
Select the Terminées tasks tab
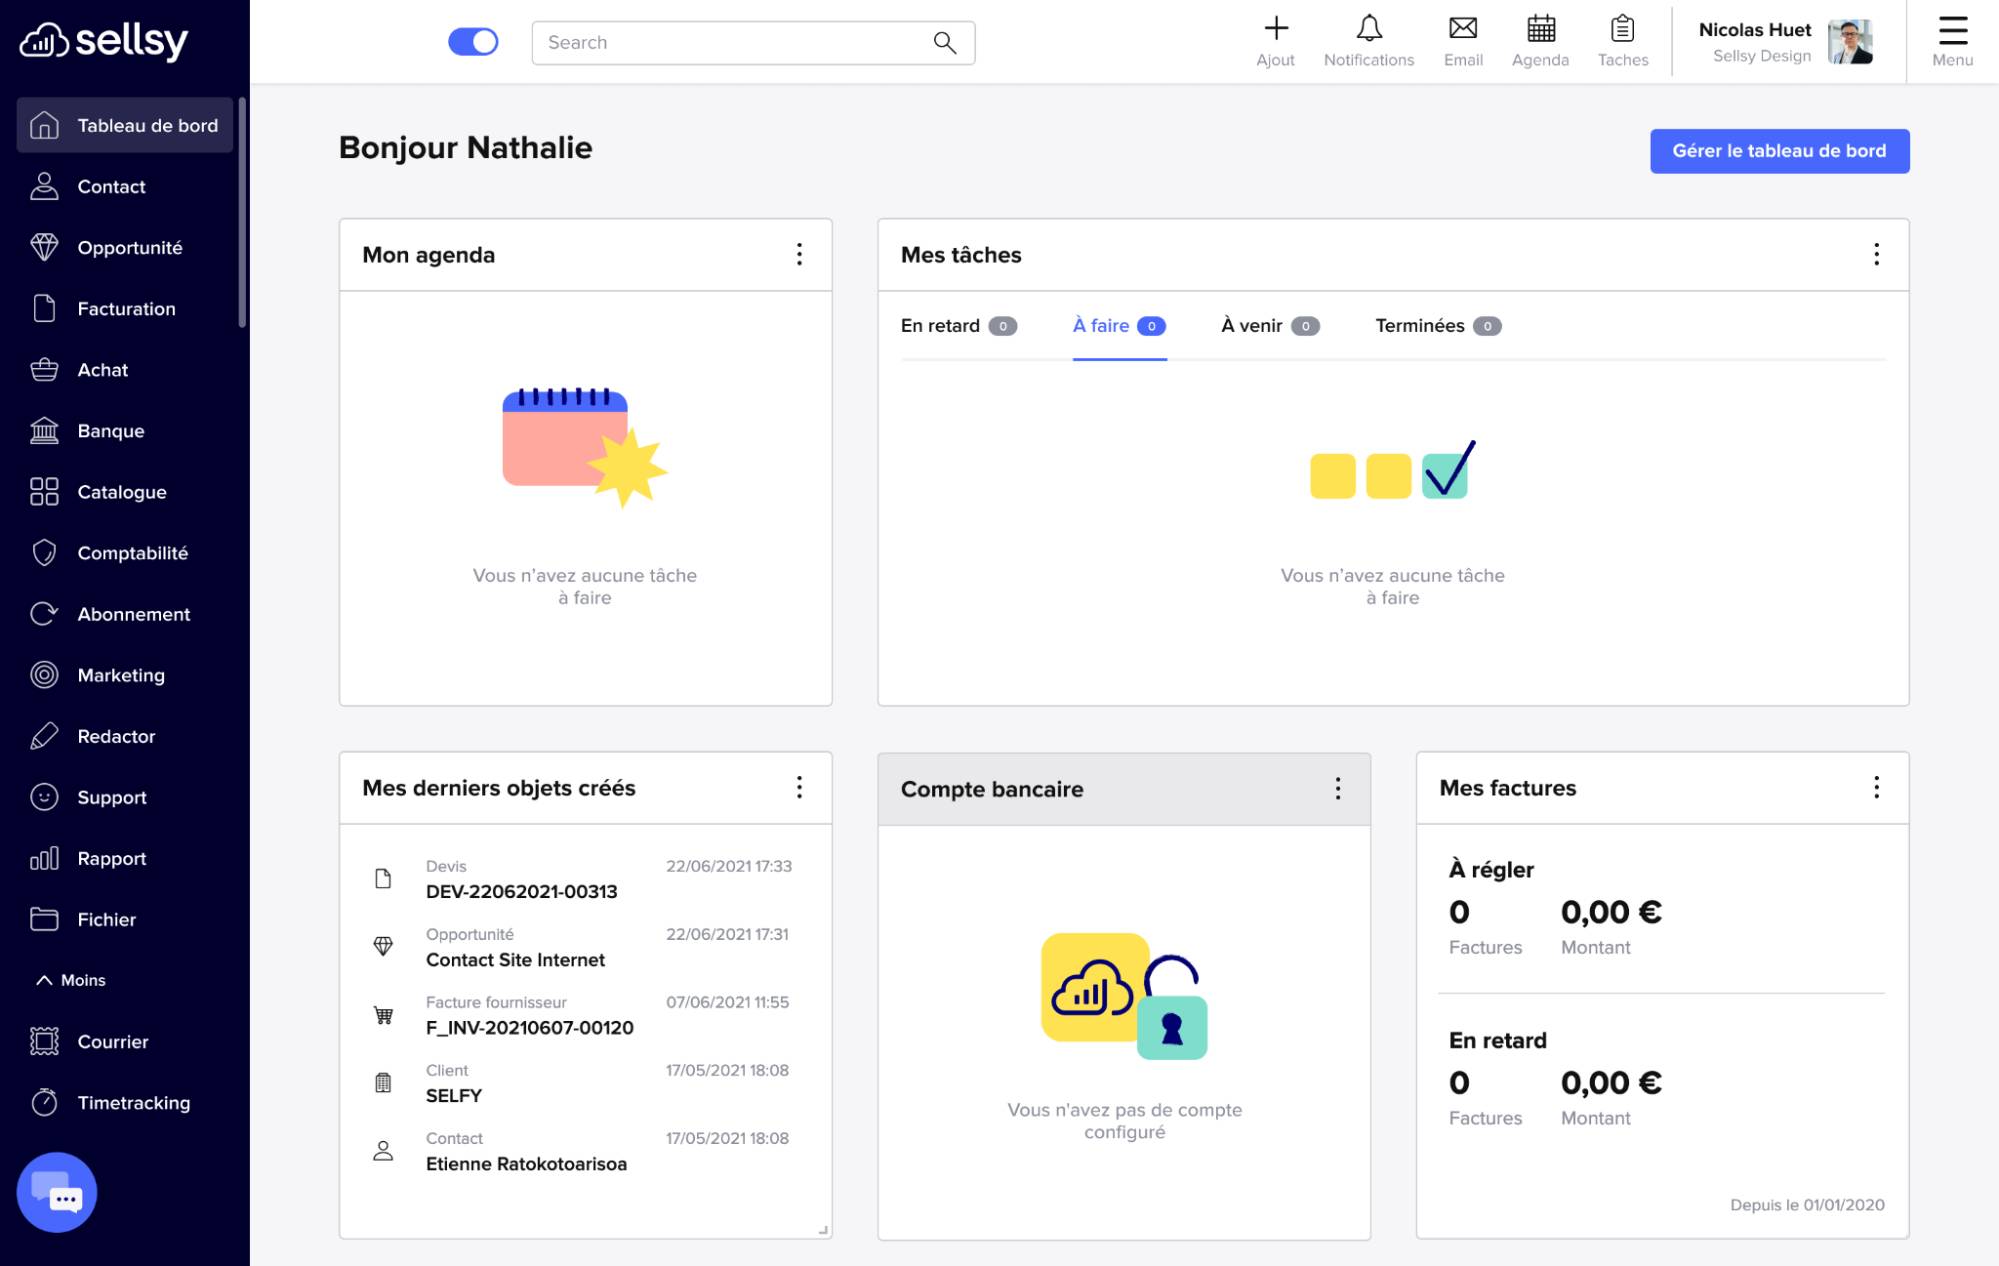[x=1420, y=325]
